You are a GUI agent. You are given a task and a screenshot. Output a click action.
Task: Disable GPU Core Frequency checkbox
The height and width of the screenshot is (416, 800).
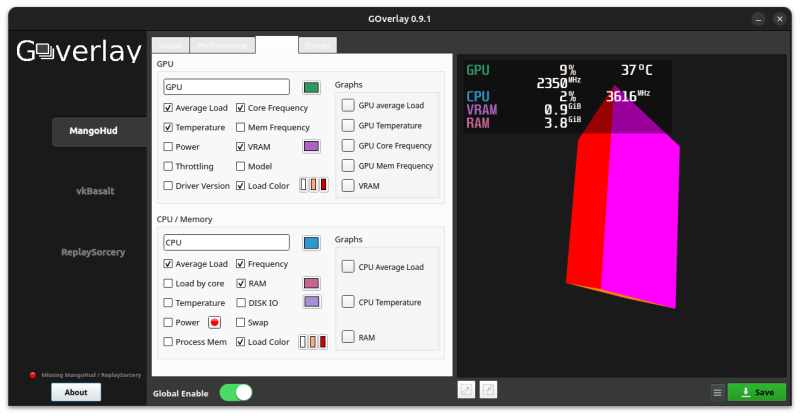tap(240, 108)
